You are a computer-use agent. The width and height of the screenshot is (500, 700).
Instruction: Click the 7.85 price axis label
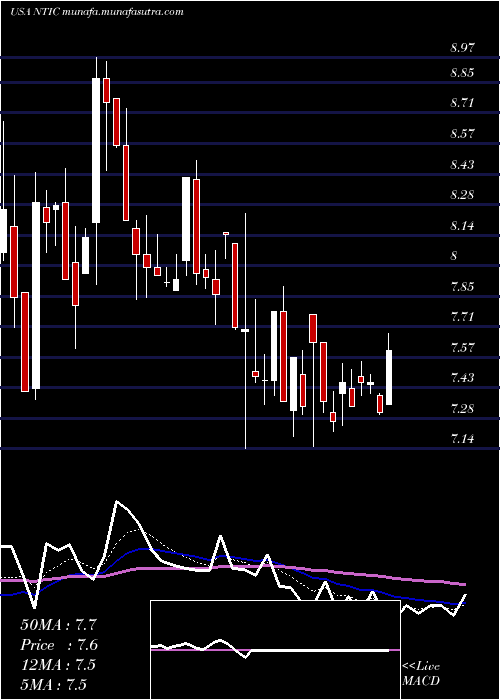463,287
